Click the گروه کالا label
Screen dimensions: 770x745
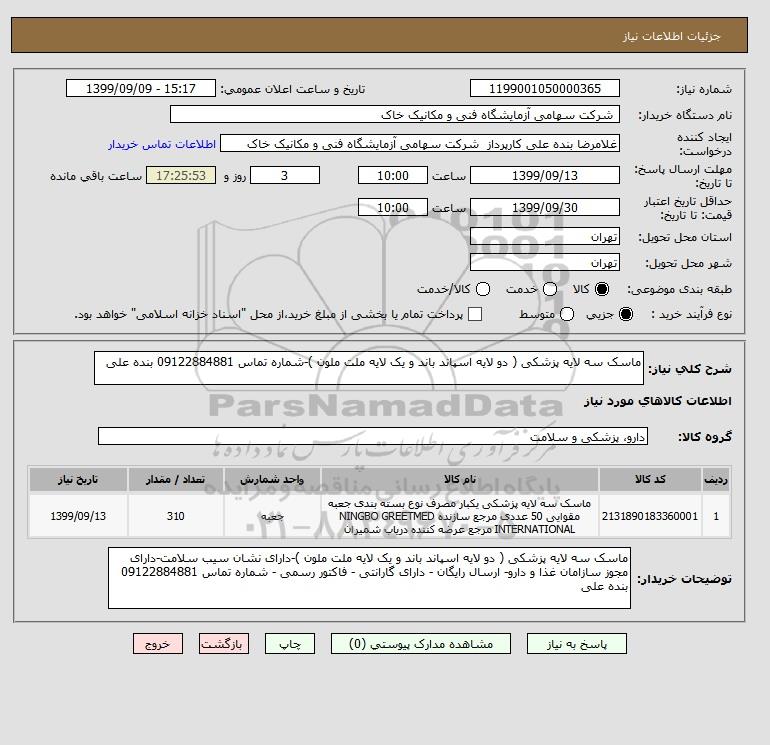(705, 437)
